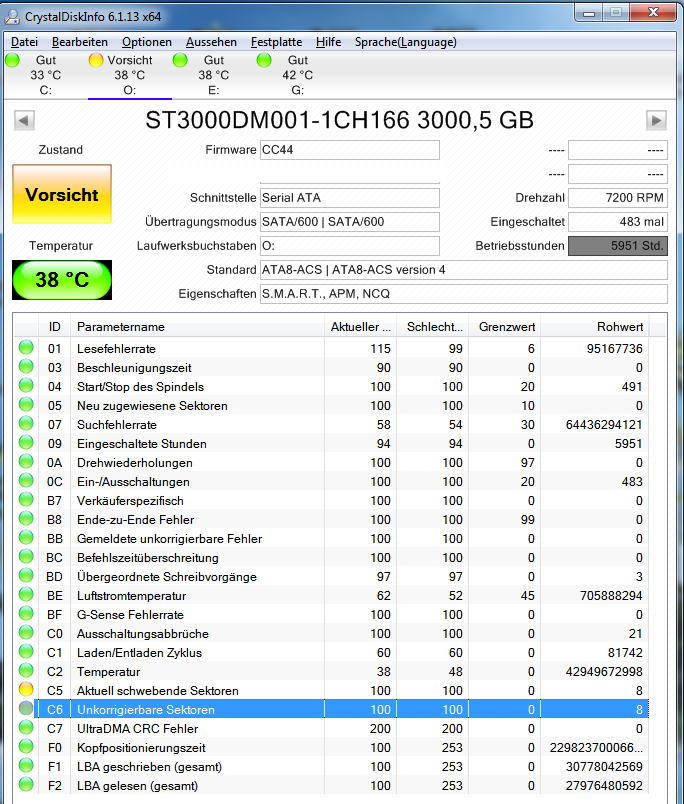This screenshot has width=684, height=804.
Task: Click status orb of Eingeschaltete Stunden row
Action: [26, 443]
